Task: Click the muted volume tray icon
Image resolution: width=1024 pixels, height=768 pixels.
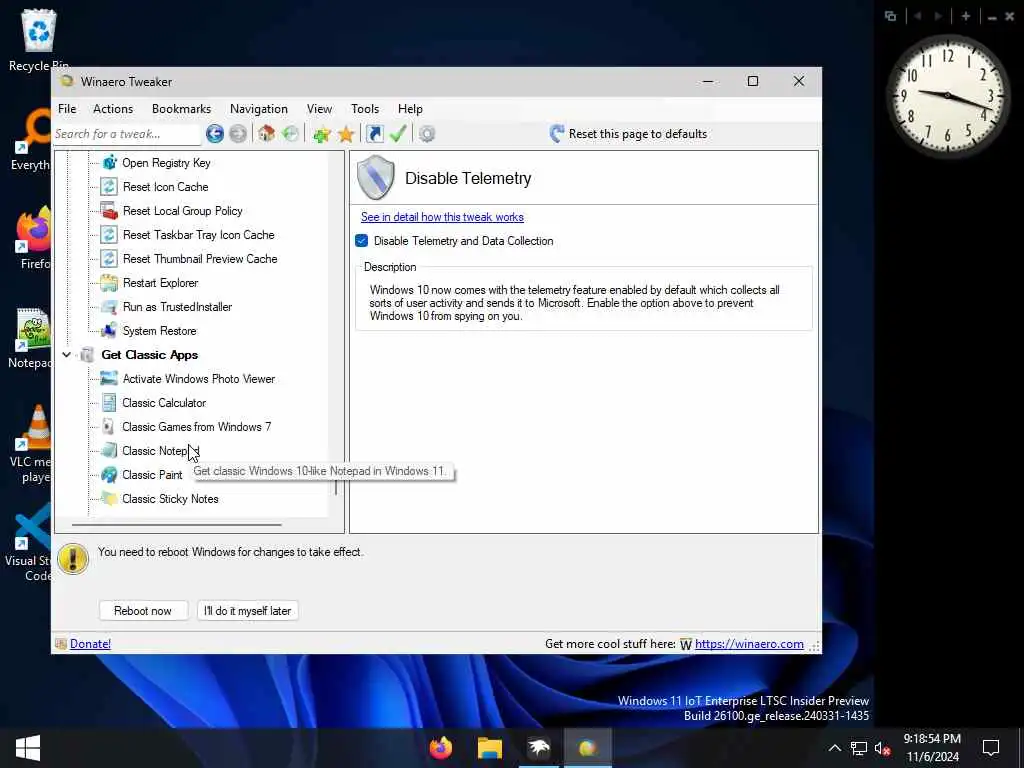Action: [882, 748]
